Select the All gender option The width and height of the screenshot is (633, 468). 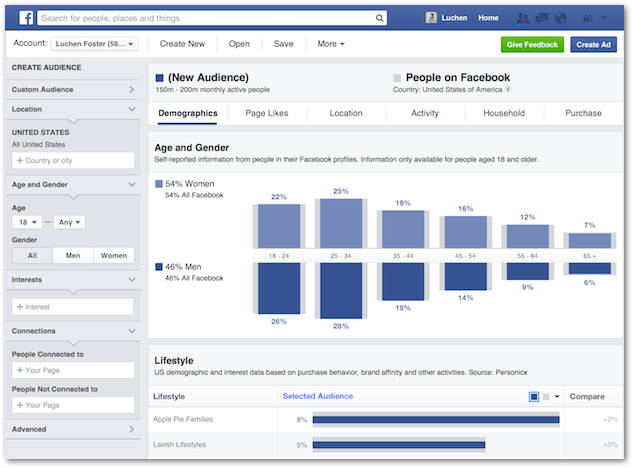[x=32, y=256]
